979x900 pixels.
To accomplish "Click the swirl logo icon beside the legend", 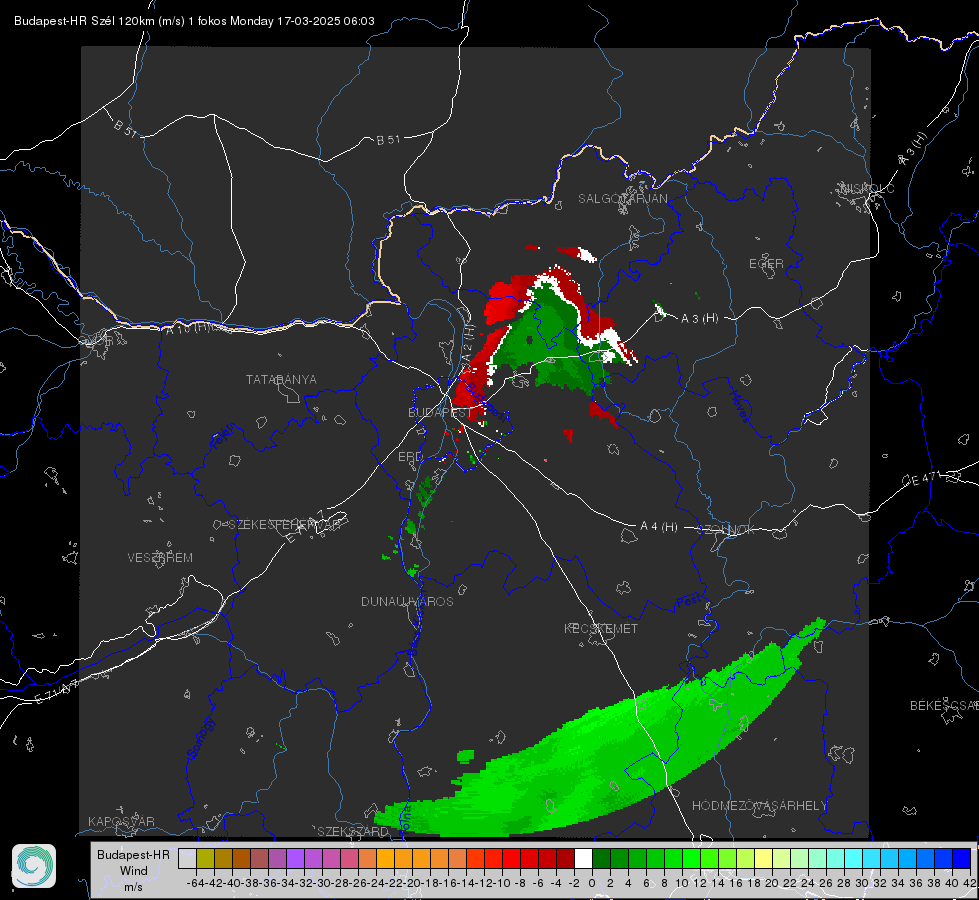I will (x=34, y=866).
